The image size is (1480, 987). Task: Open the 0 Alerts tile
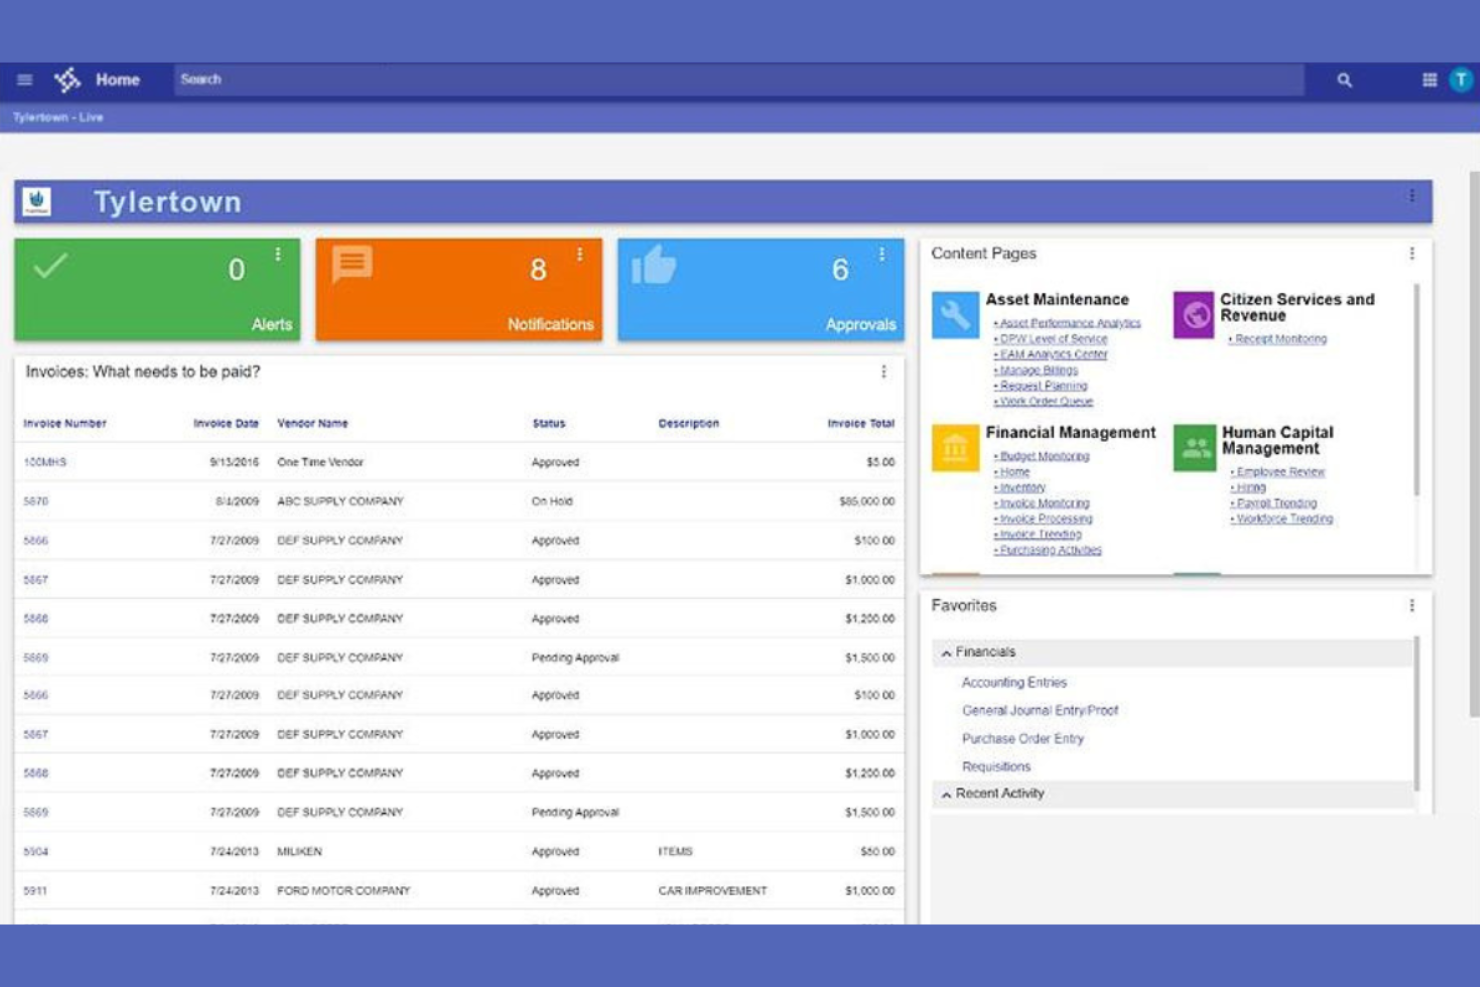click(x=157, y=290)
